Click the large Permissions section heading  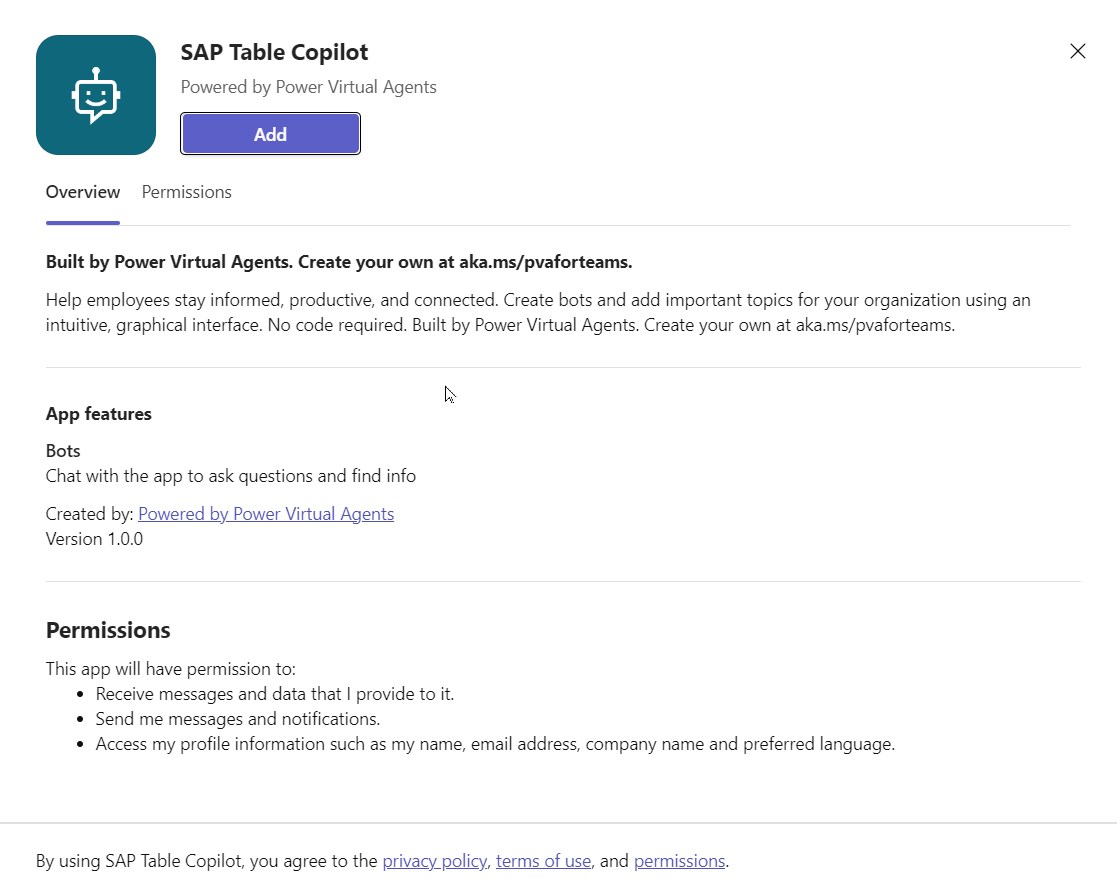(108, 630)
